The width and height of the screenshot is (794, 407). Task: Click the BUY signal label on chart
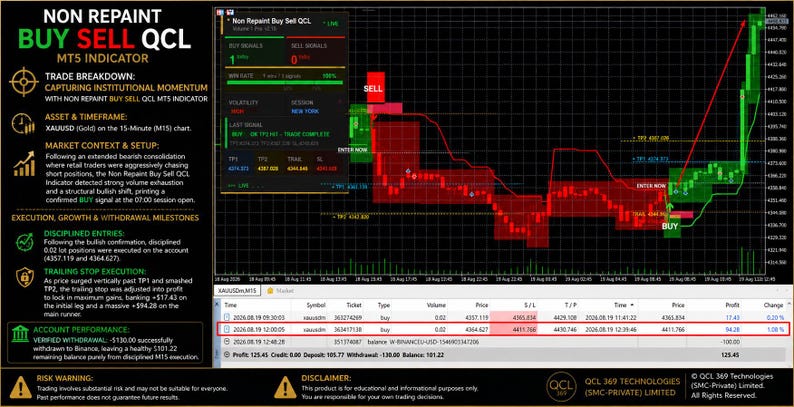coord(670,226)
